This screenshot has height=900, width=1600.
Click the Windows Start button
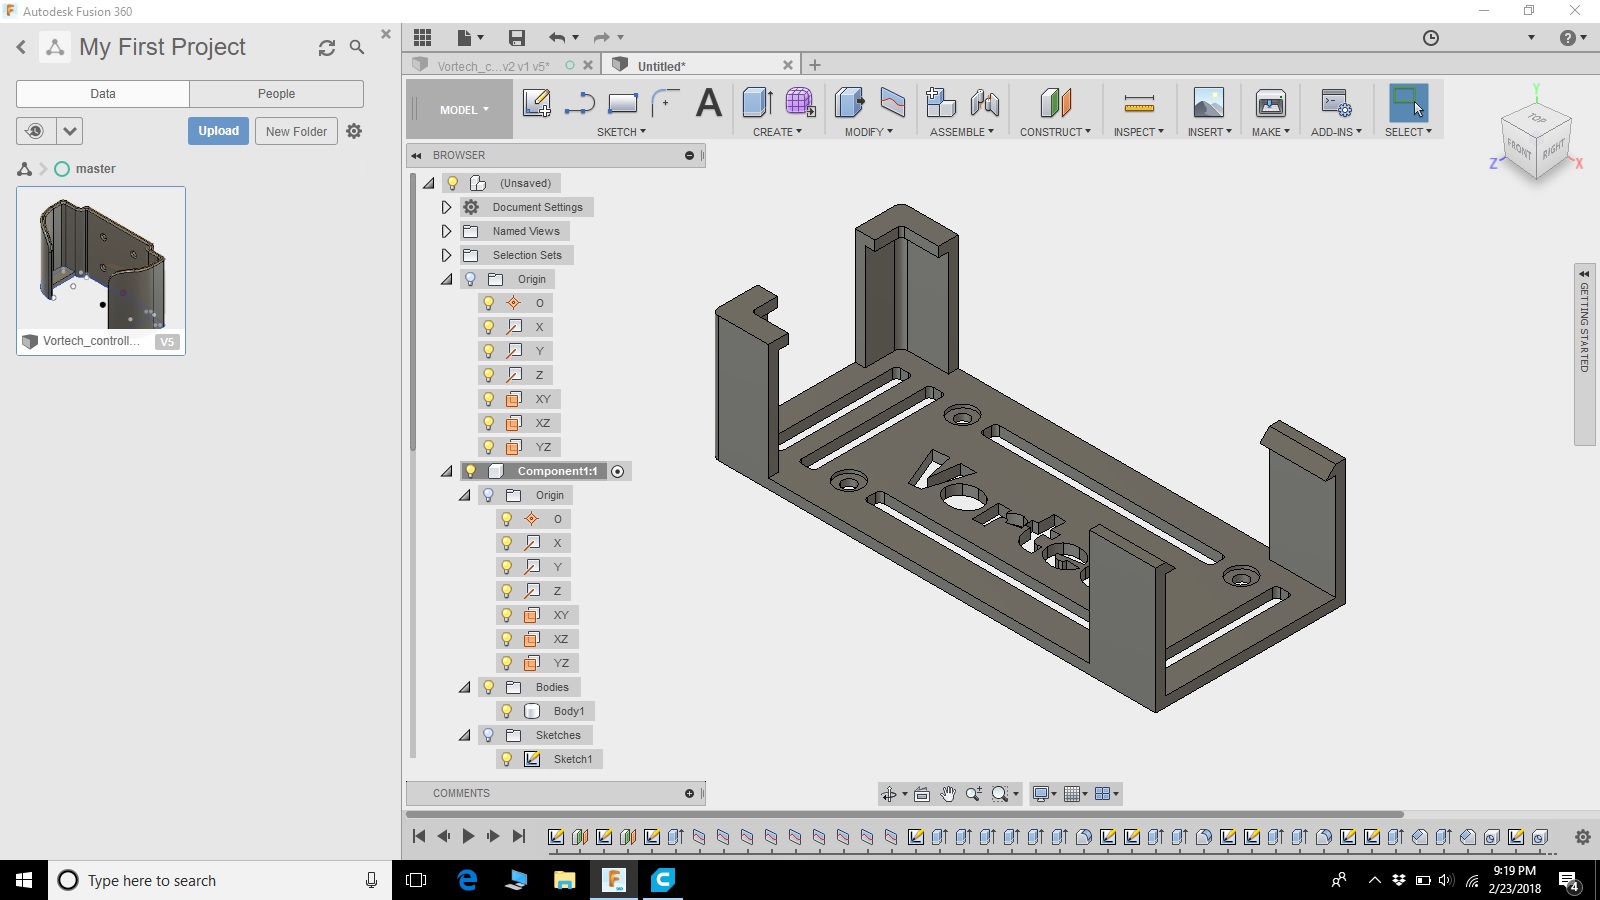[x=24, y=880]
